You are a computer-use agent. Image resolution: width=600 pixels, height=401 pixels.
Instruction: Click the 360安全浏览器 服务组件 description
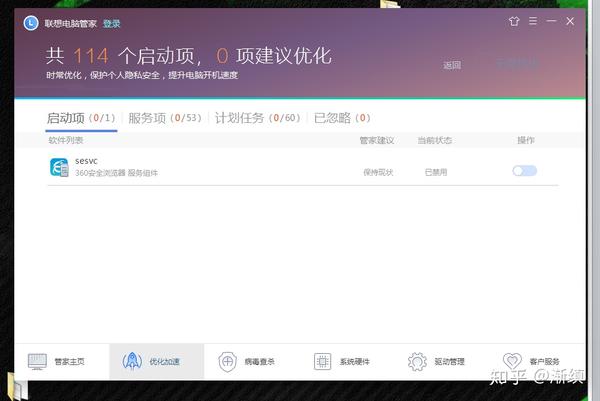coord(116,173)
